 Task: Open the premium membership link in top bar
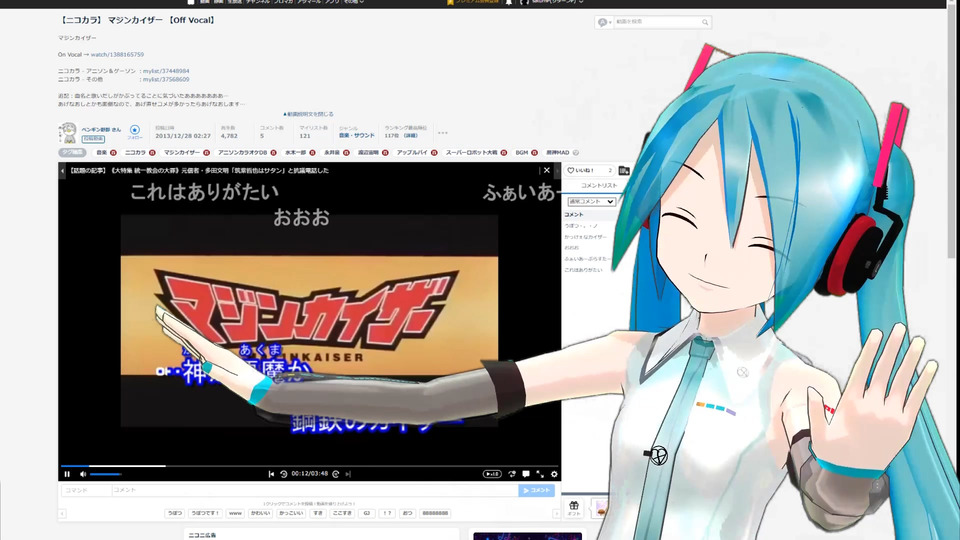click(x=474, y=2)
